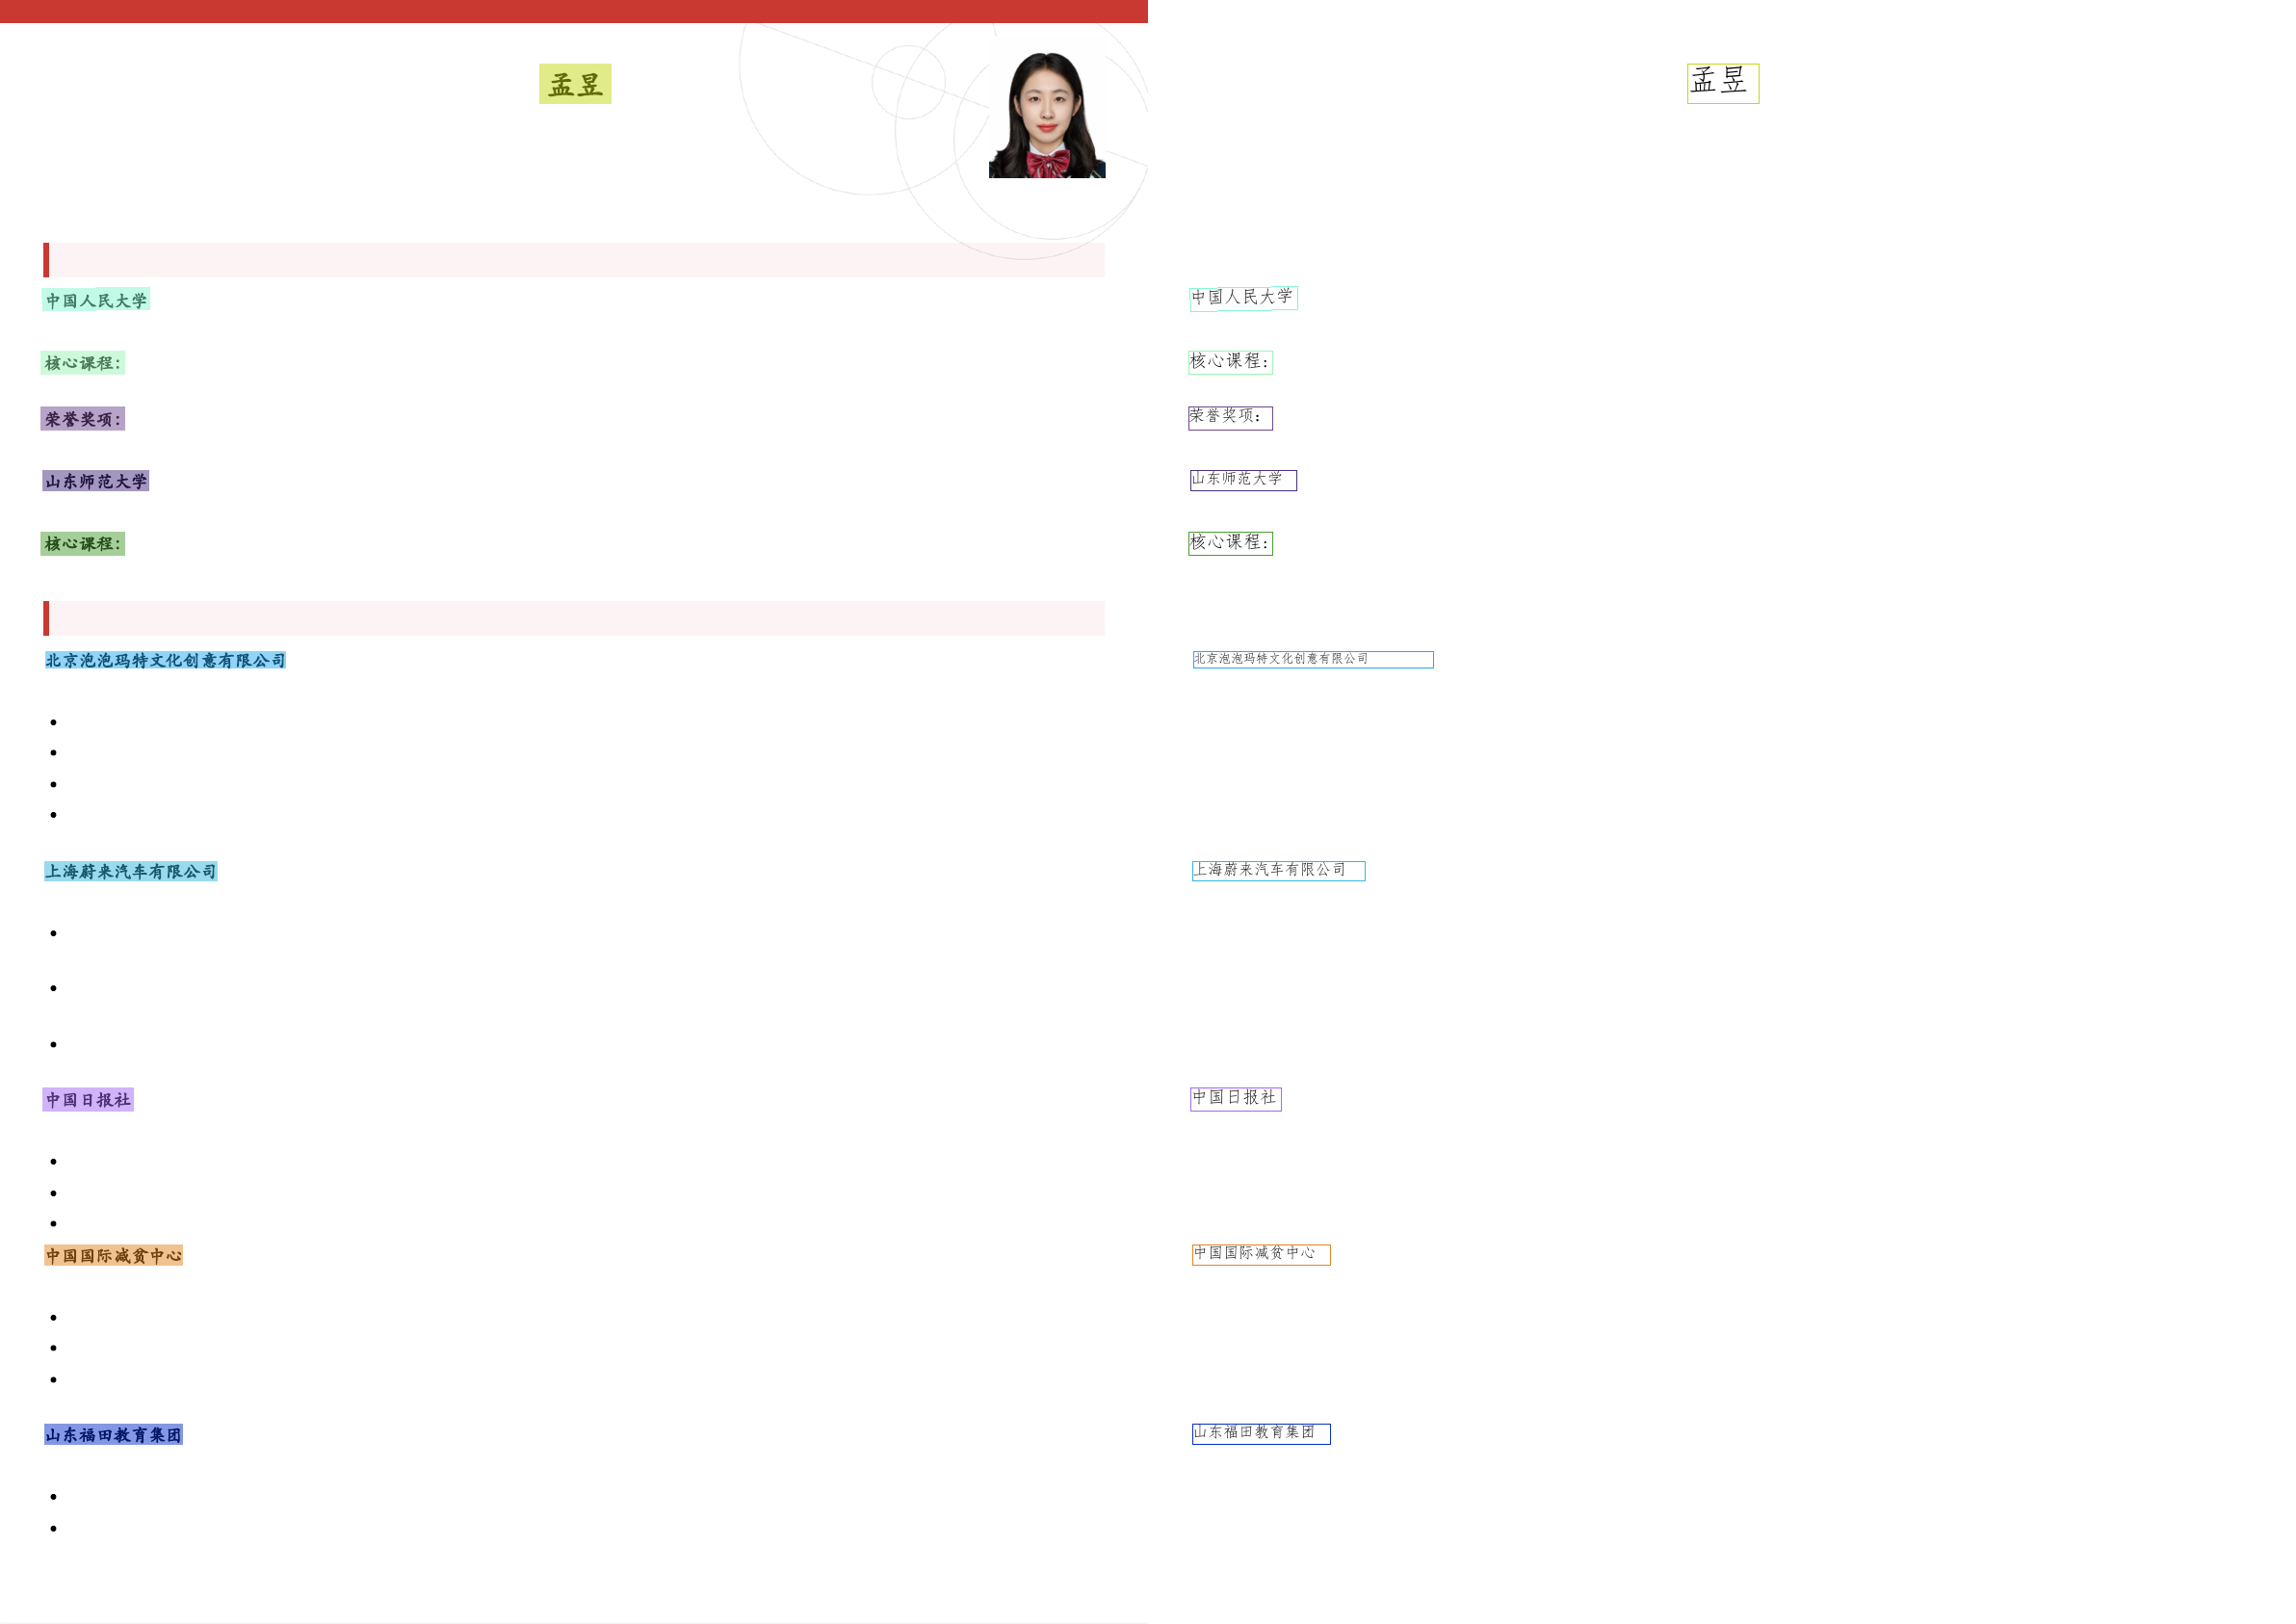The width and height of the screenshot is (2296, 1624).
Task: Select the purple highlighted 荣誉奖项 label
Action: point(83,419)
